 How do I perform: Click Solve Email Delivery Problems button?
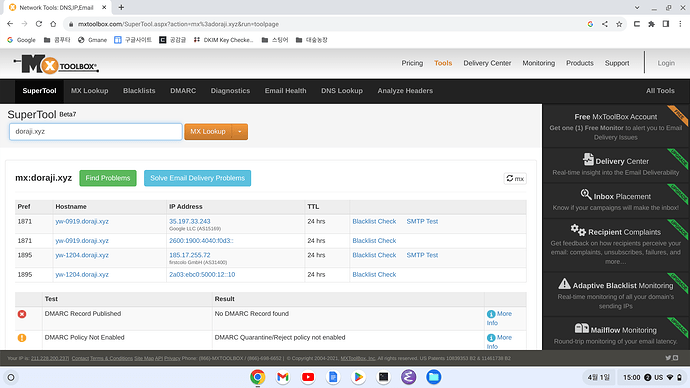coord(197,178)
